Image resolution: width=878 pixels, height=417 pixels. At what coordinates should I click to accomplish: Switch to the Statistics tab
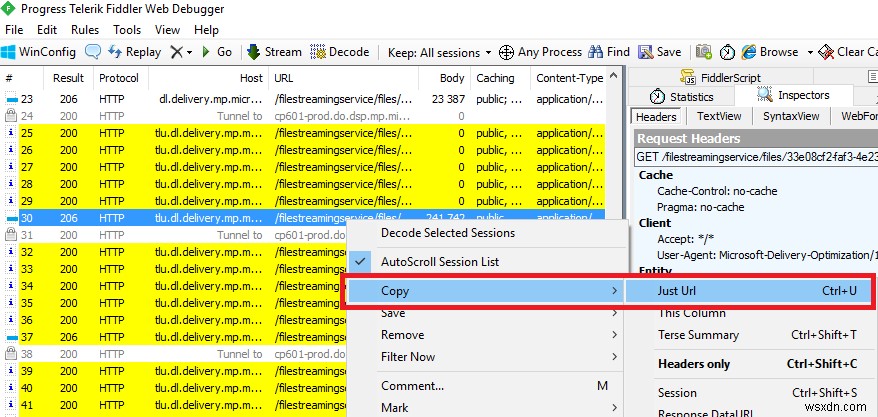click(x=681, y=96)
